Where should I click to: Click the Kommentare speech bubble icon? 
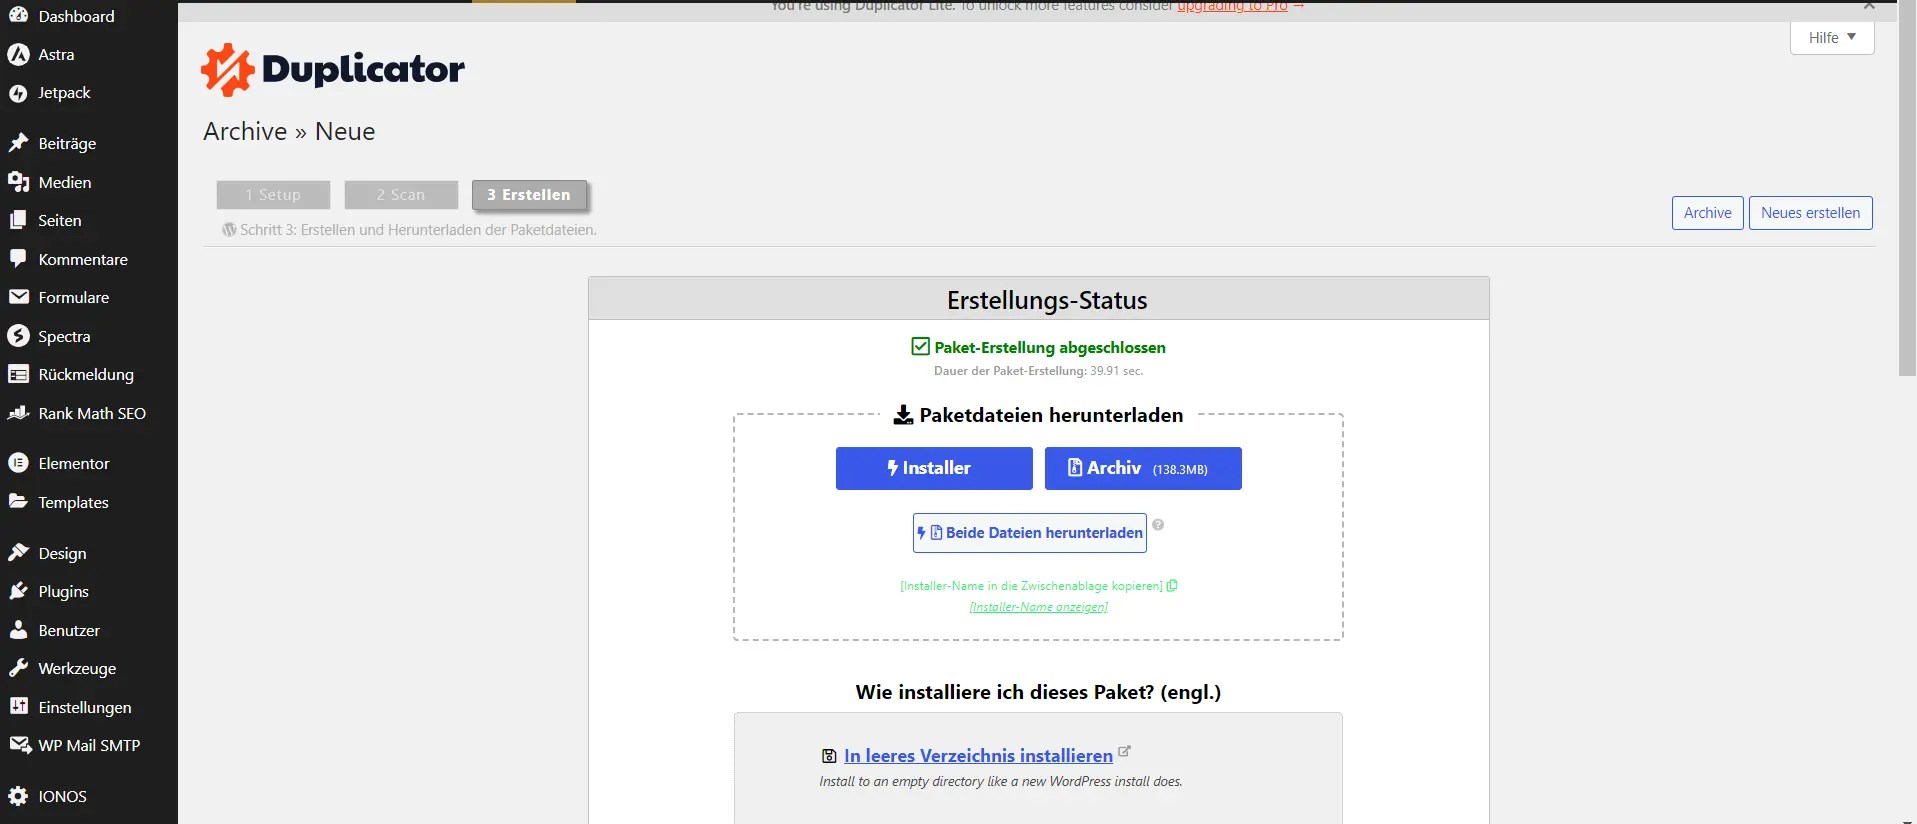[x=18, y=259]
